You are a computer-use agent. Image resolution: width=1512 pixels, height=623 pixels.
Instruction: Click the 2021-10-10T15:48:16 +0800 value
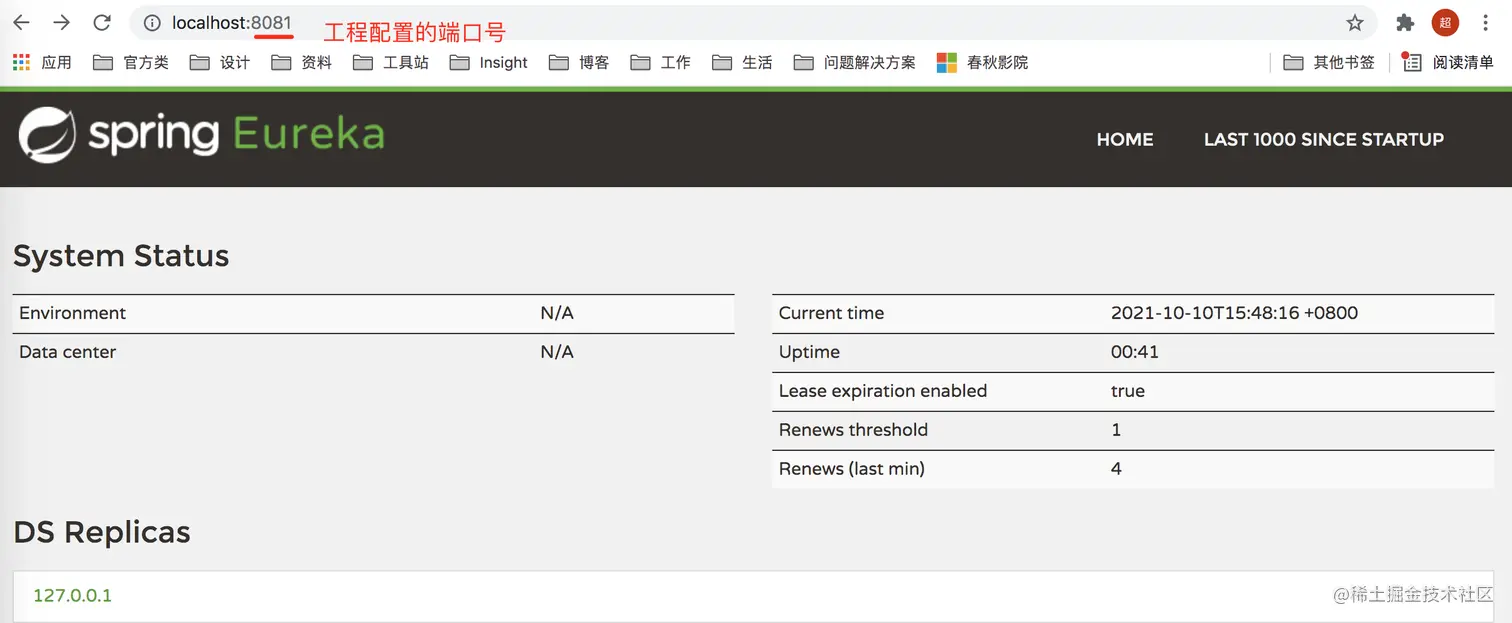point(1235,313)
